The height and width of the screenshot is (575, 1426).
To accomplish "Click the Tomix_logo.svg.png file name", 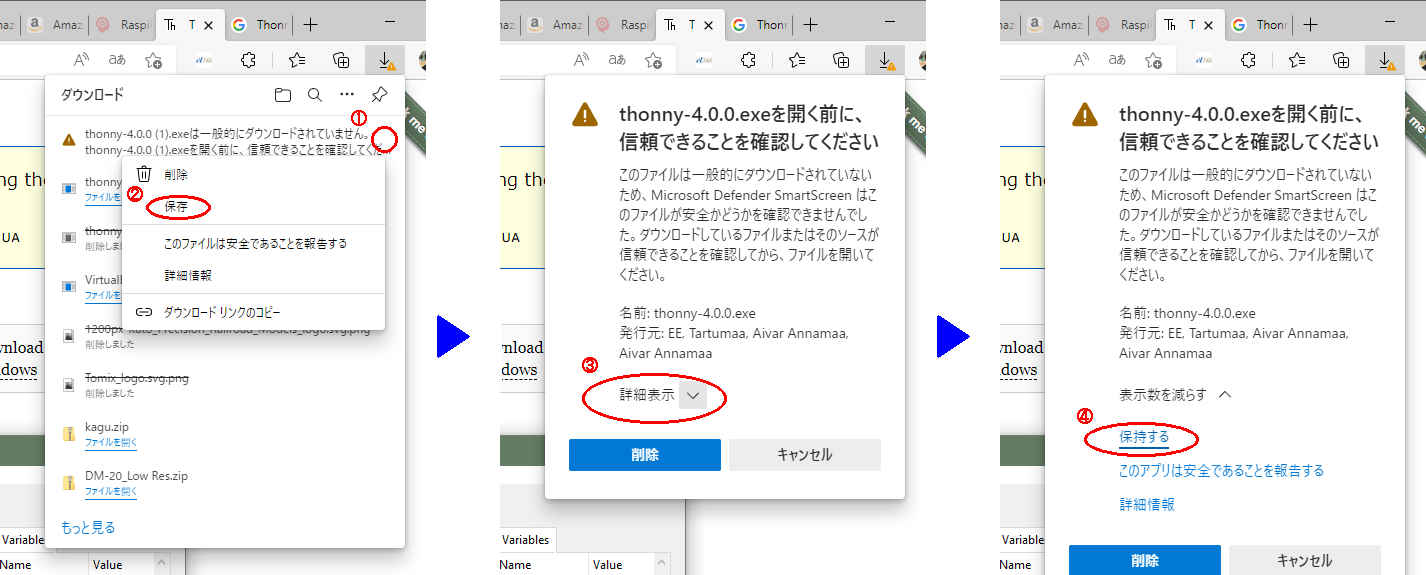I will 137,378.
